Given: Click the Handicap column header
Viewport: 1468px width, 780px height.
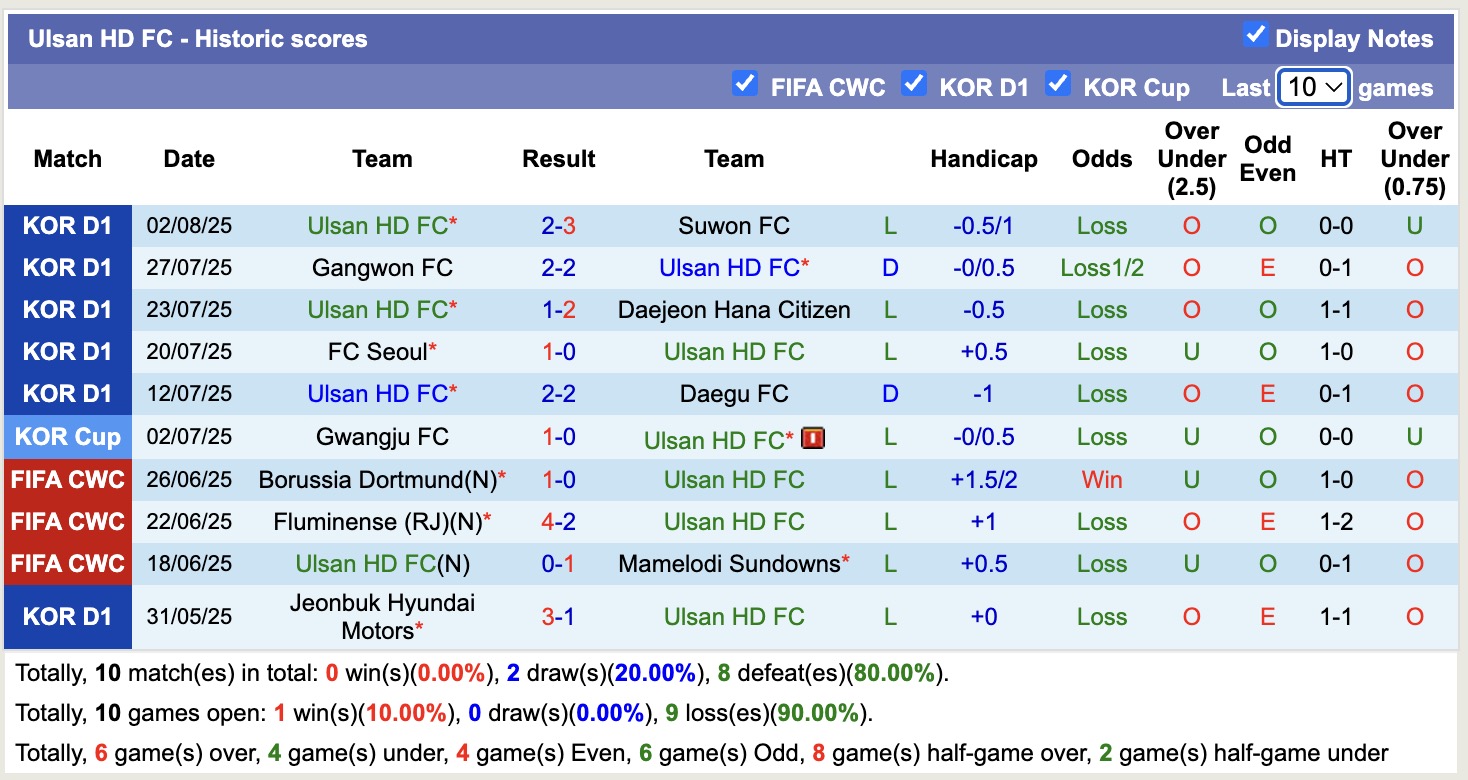Looking at the screenshot, I should tap(983, 159).
